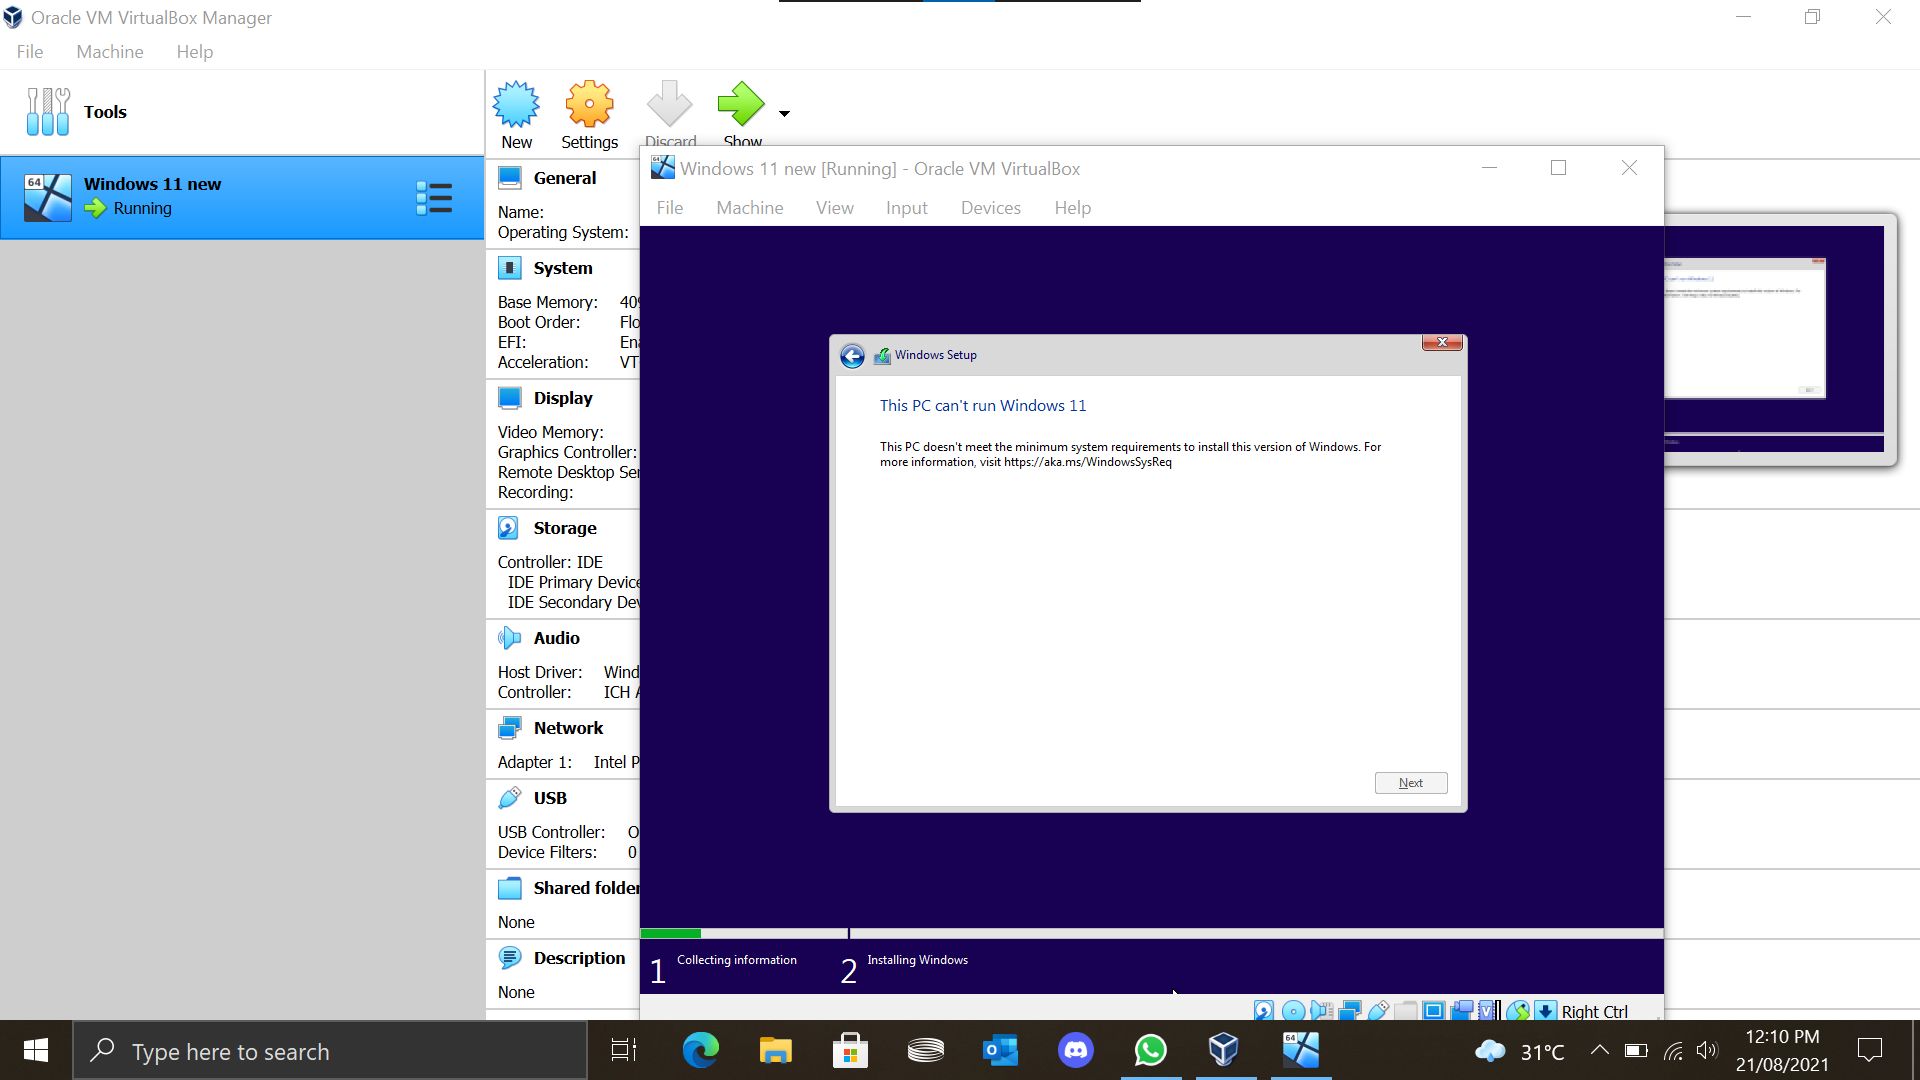Click the mouse integration status icon

(x=1518, y=1011)
